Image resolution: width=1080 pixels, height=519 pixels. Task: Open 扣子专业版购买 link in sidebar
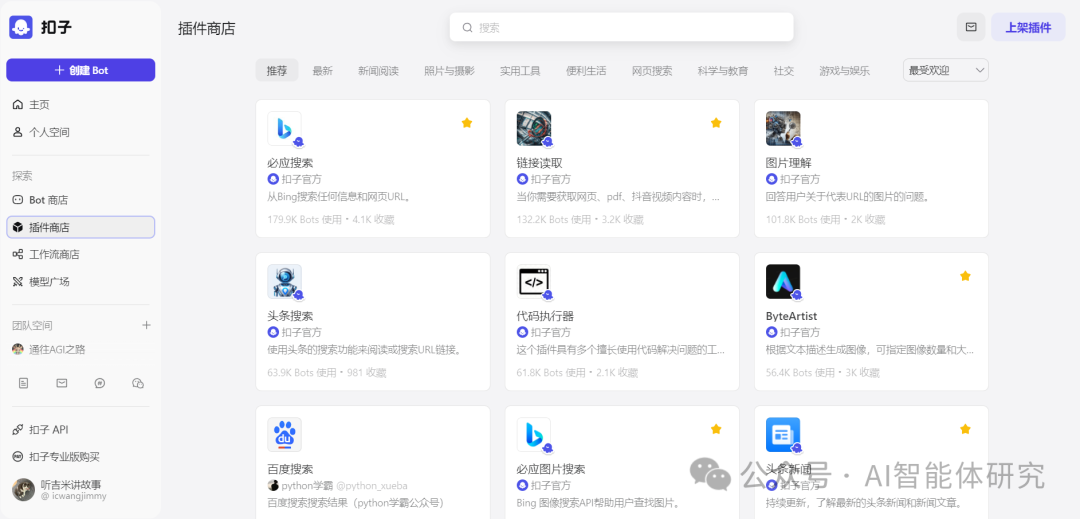[x=81, y=456]
